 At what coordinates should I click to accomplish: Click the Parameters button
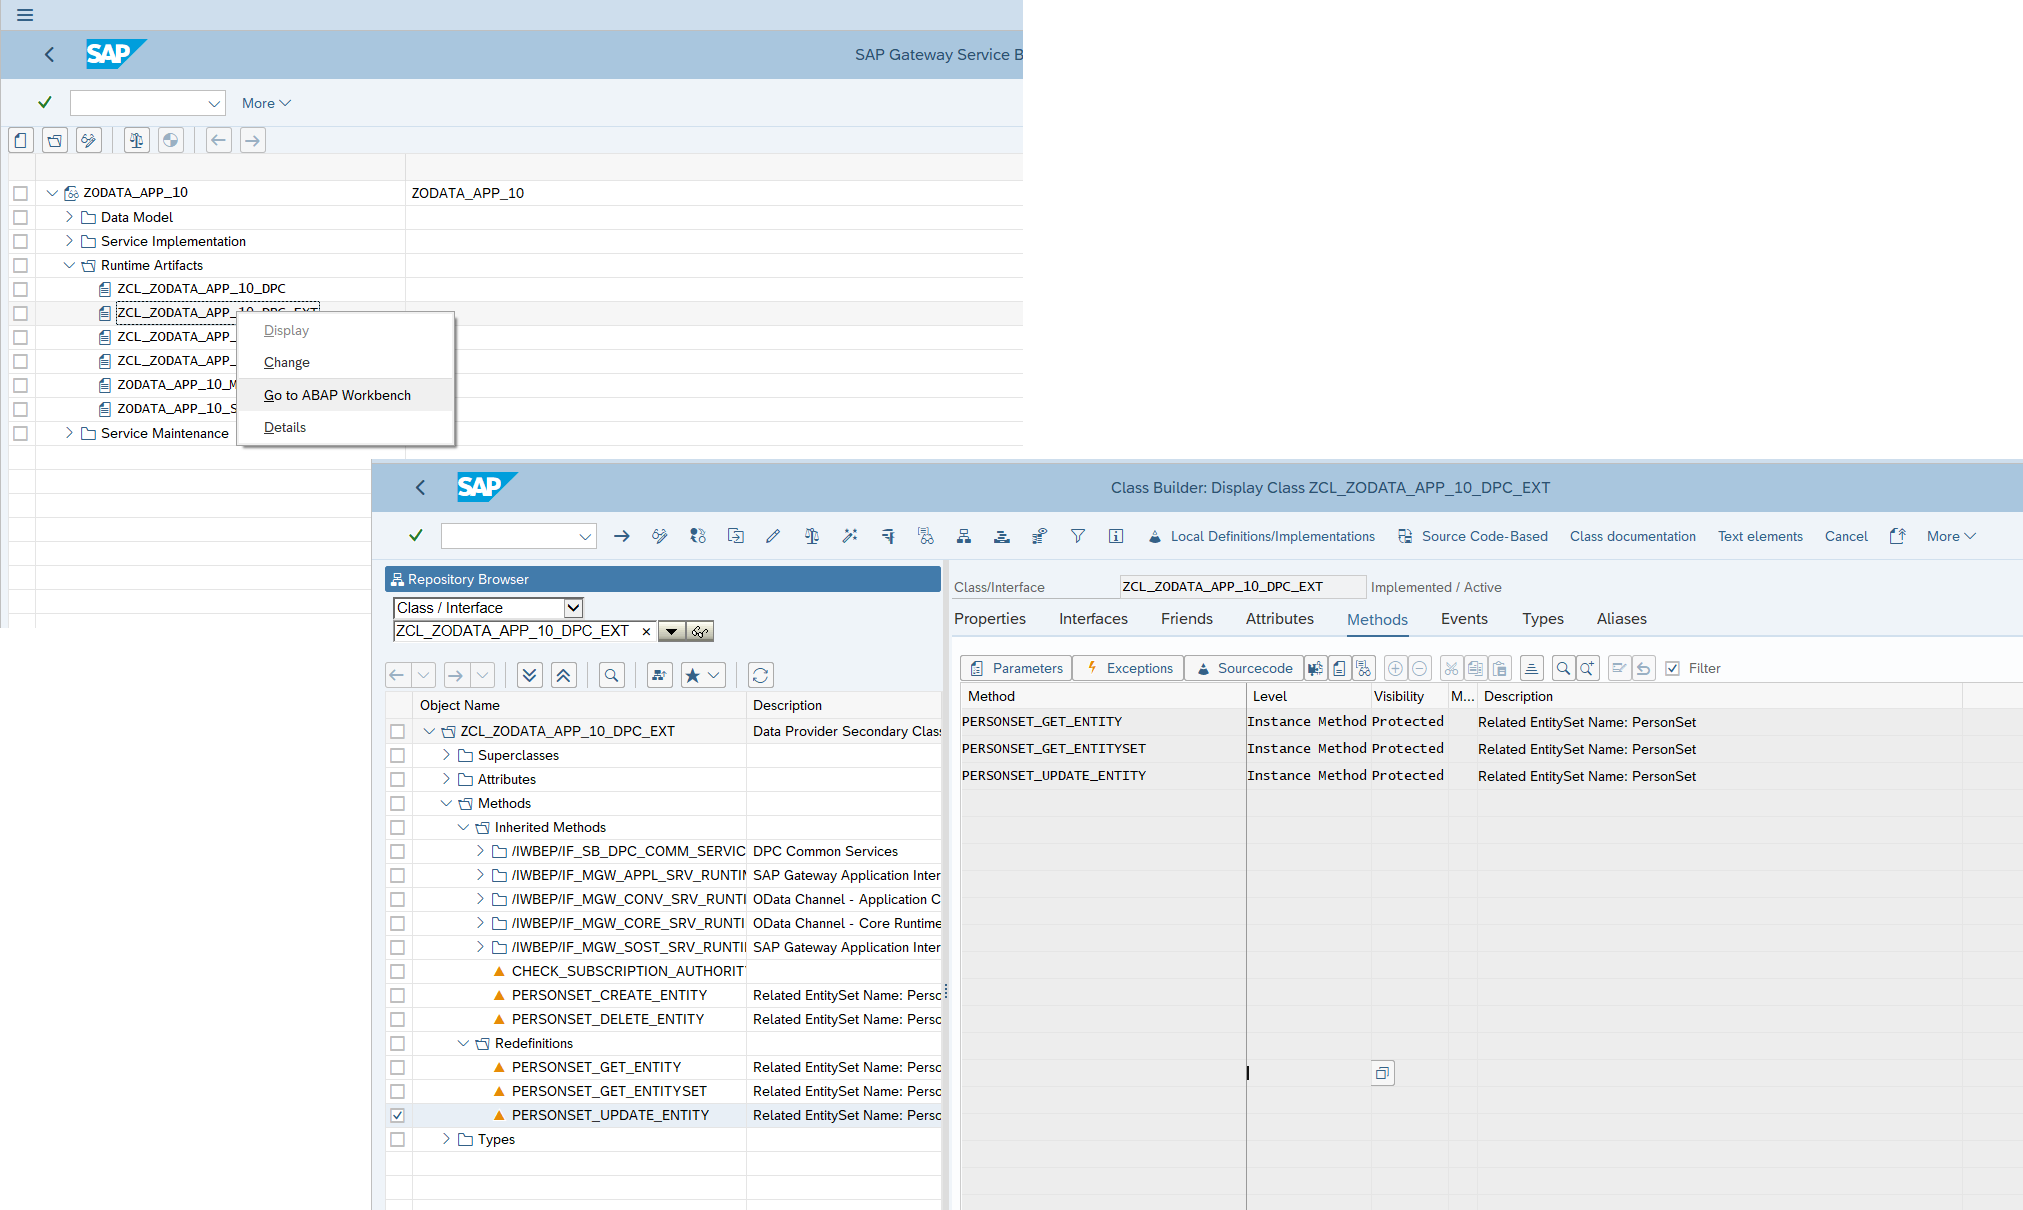click(x=1016, y=668)
